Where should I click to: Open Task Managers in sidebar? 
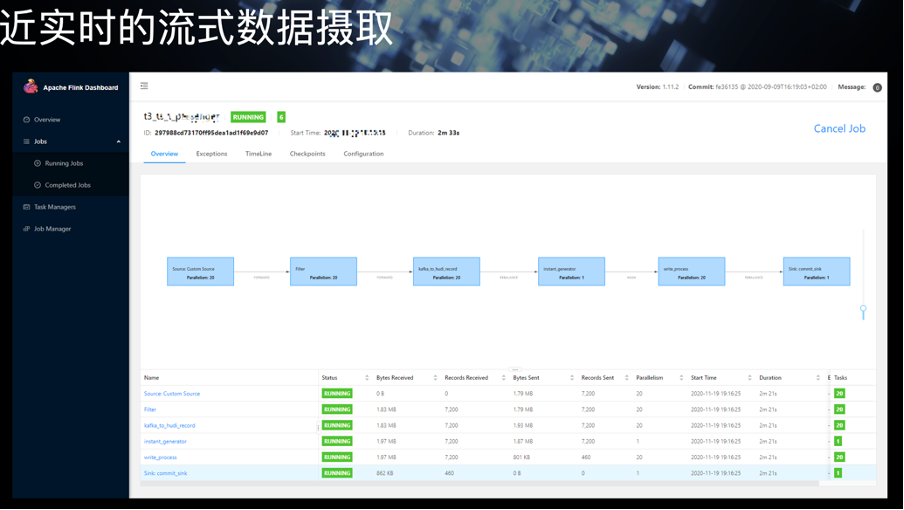pyautogui.click(x=55, y=207)
